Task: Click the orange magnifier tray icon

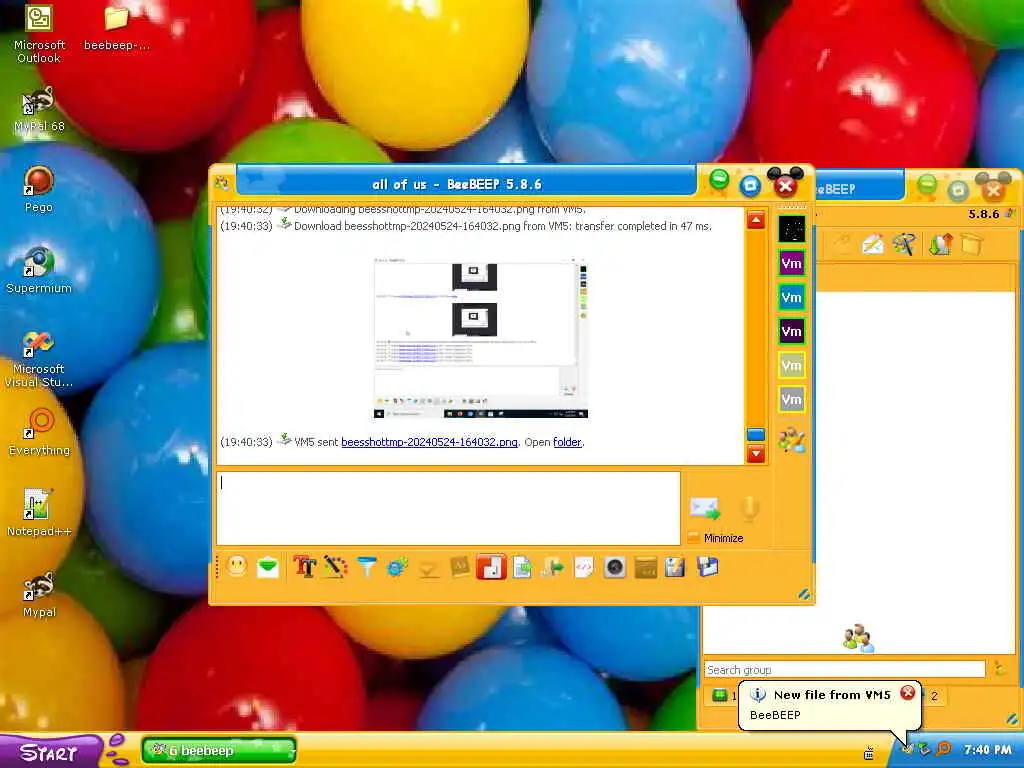Action: click(944, 749)
